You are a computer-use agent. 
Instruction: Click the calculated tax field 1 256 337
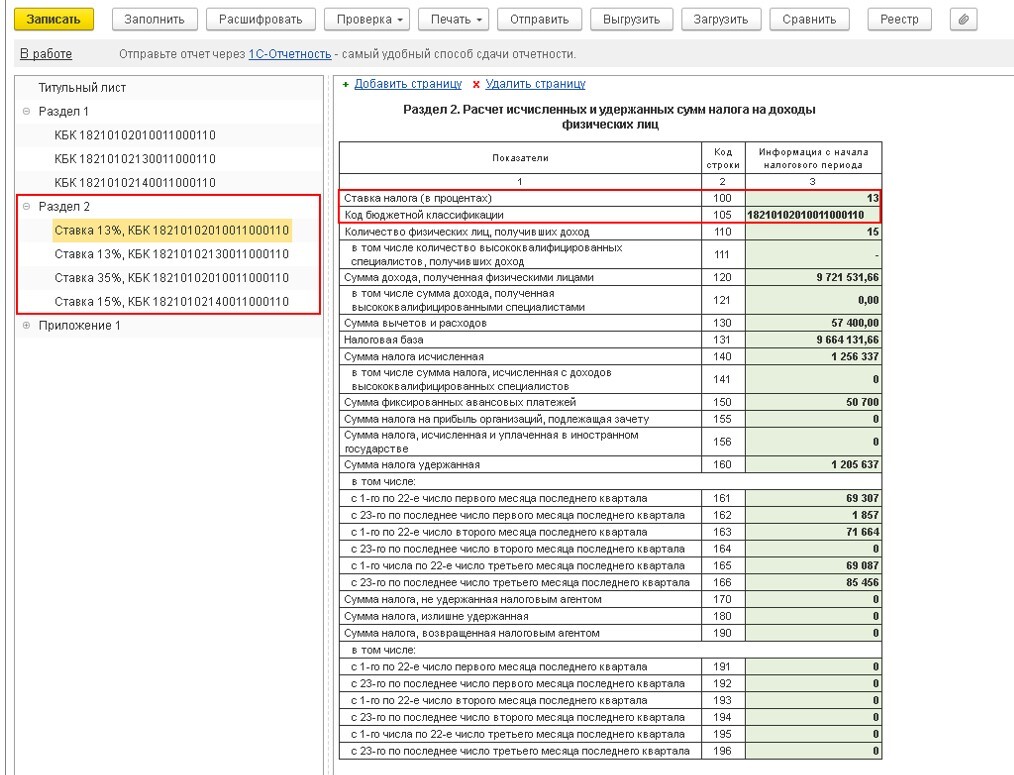click(813, 356)
